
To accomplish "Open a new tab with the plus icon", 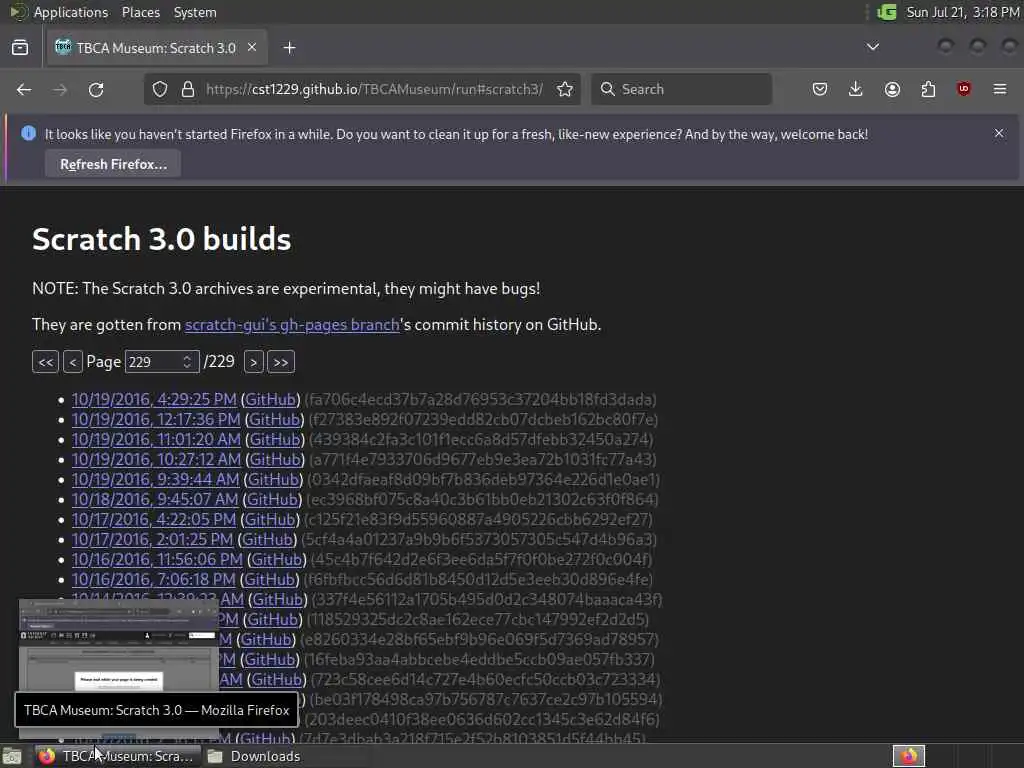I will pyautogui.click(x=289, y=48).
